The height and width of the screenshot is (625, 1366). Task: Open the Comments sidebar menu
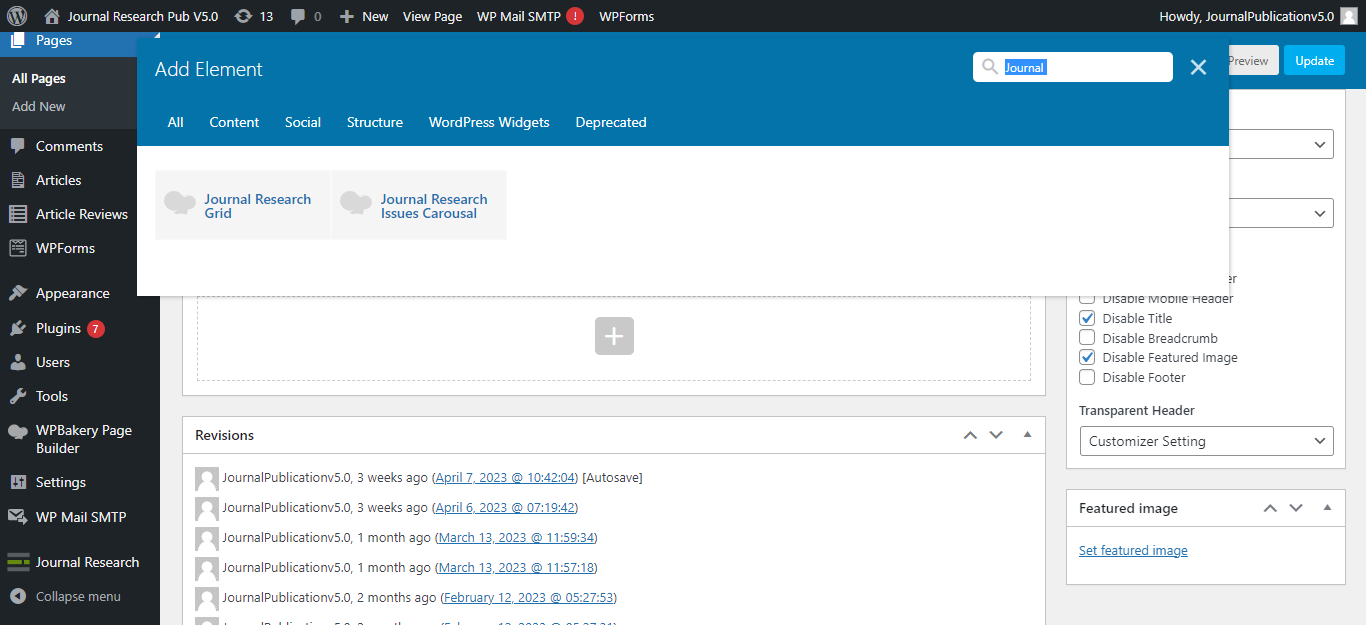pyautogui.click(x=69, y=146)
